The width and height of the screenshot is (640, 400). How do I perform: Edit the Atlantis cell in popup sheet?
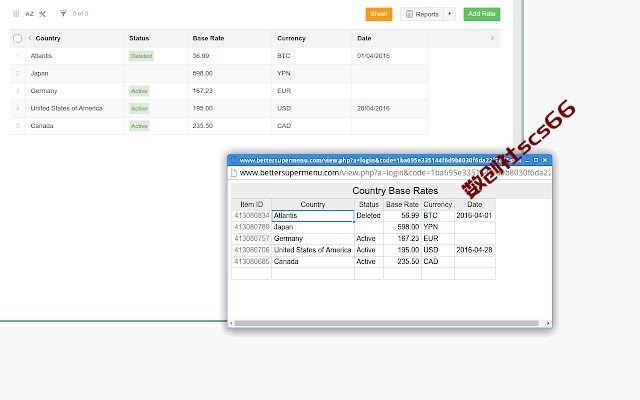313,216
